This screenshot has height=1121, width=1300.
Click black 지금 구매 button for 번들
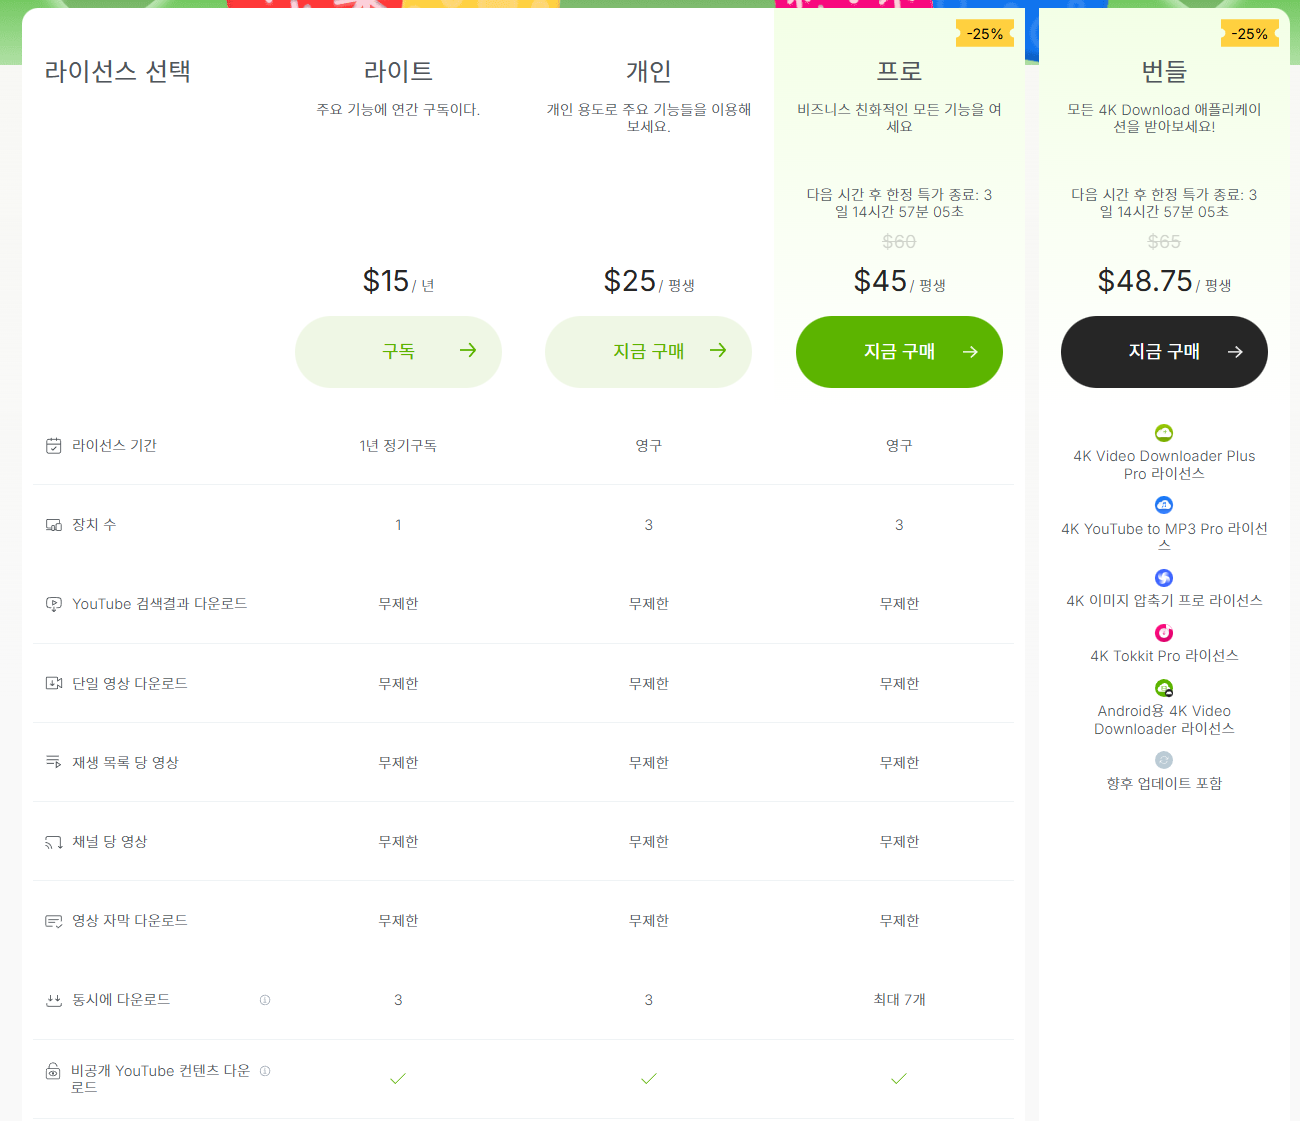point(1164,351)
